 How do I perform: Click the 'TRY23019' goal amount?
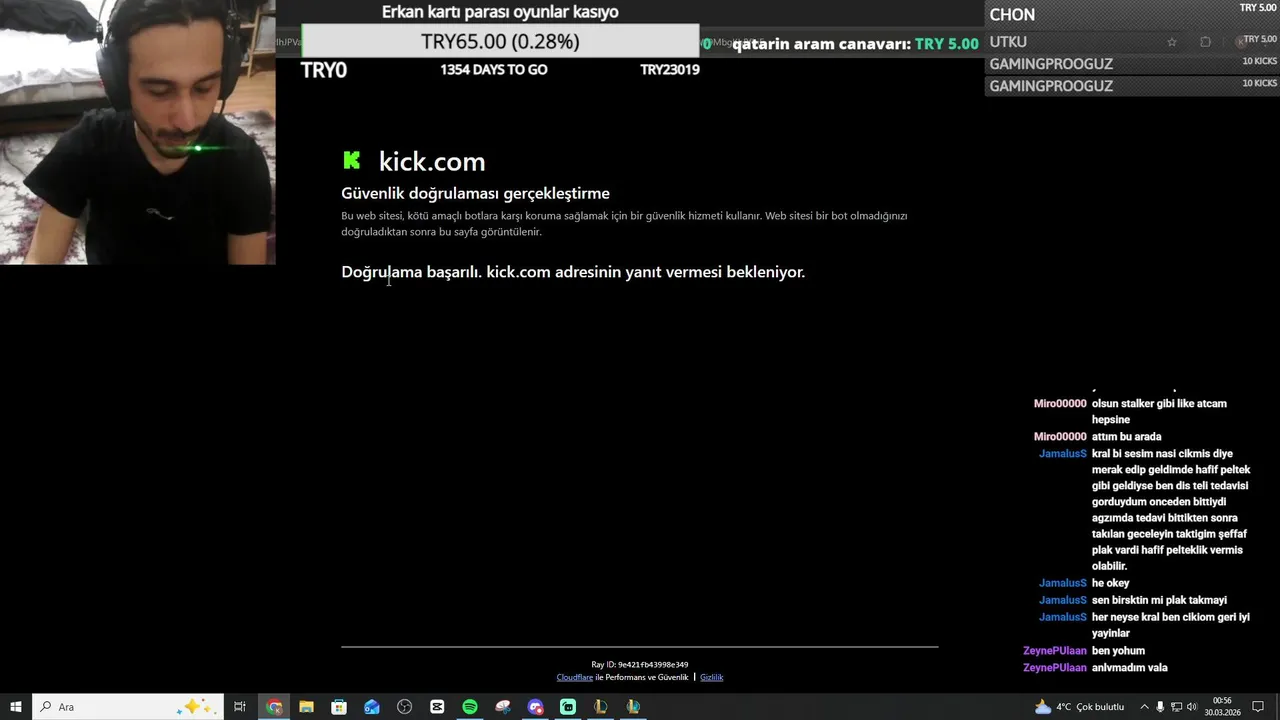click(670, 70)
